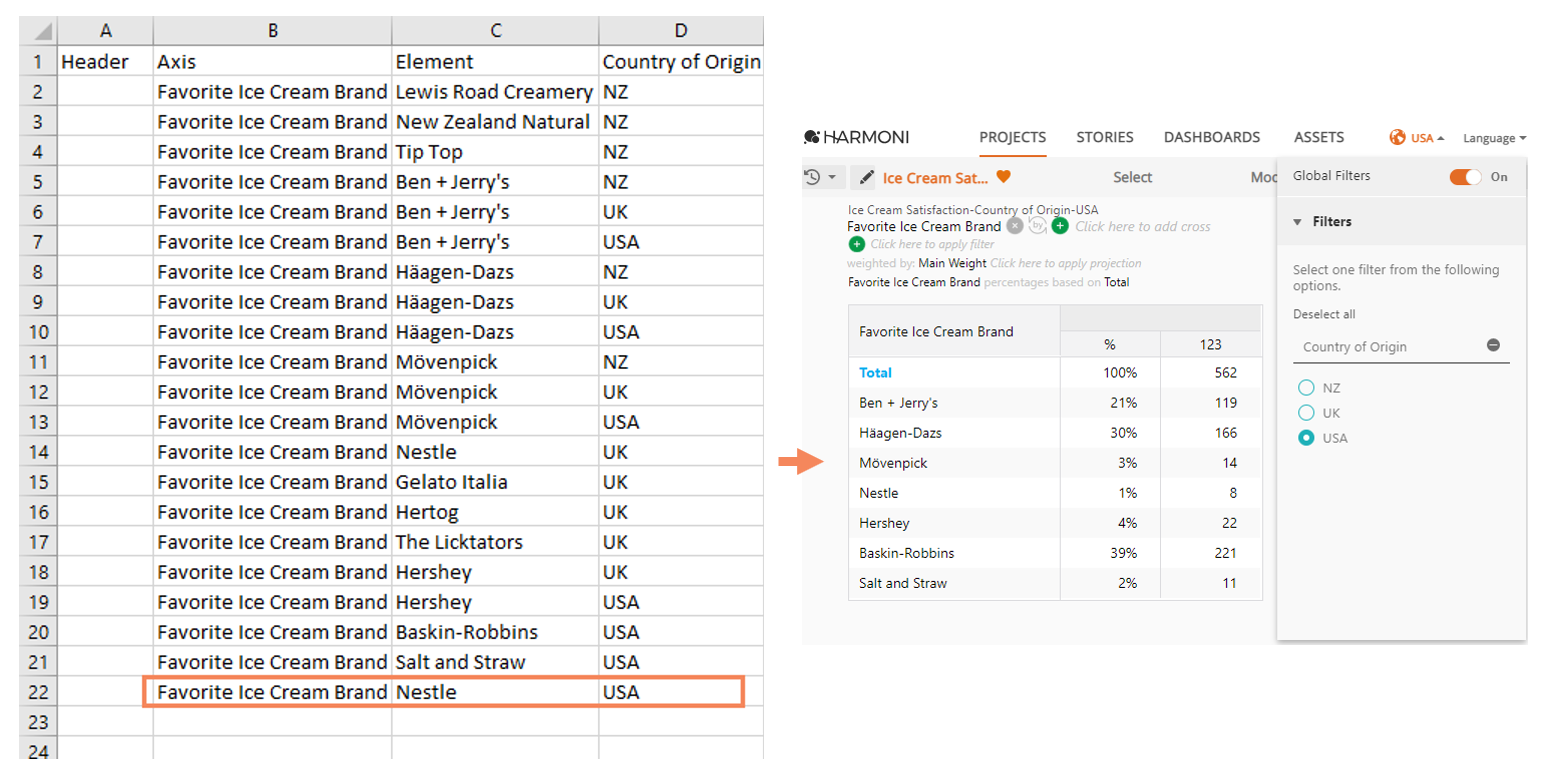This screenshot has width=1542, height=768.
Task: Open the Ice Cream Sat... project title
Action: tap(935, 177)
